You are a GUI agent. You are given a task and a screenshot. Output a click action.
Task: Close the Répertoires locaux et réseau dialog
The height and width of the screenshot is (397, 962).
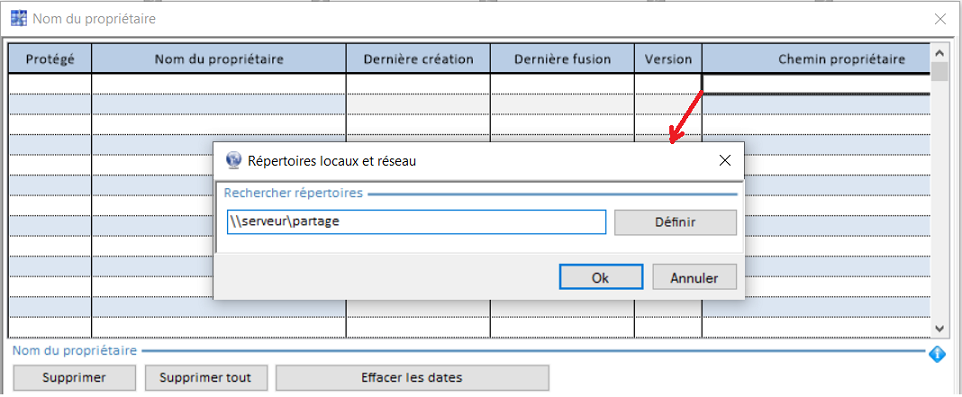pyautogui.click(x=725, y=161)
